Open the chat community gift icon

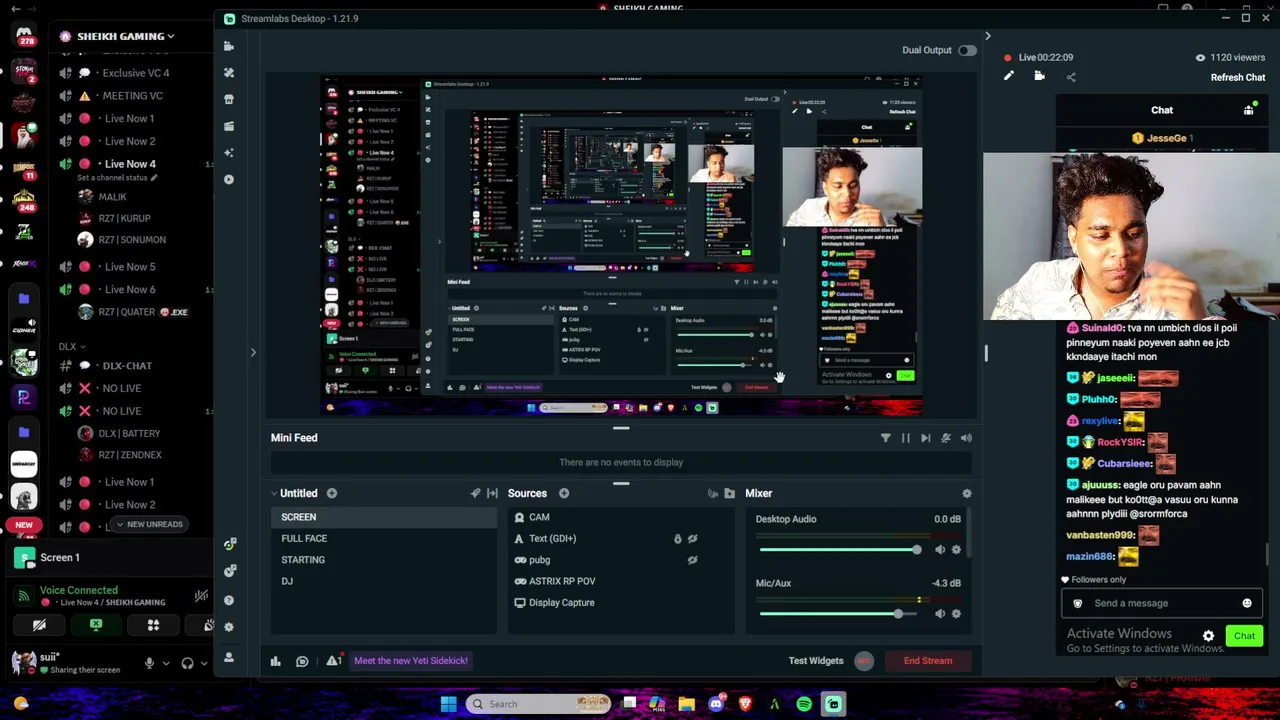[1248, 110]
